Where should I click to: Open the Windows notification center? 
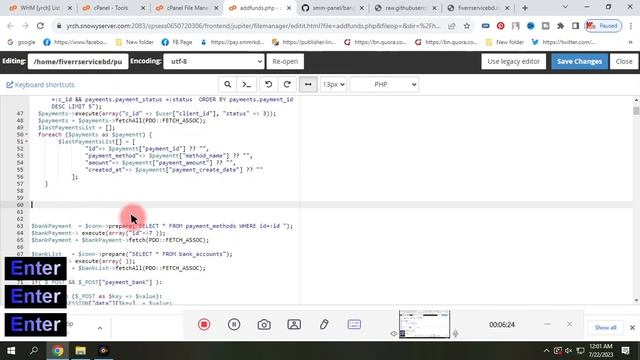pyautogui.click(x=625, y=351)
